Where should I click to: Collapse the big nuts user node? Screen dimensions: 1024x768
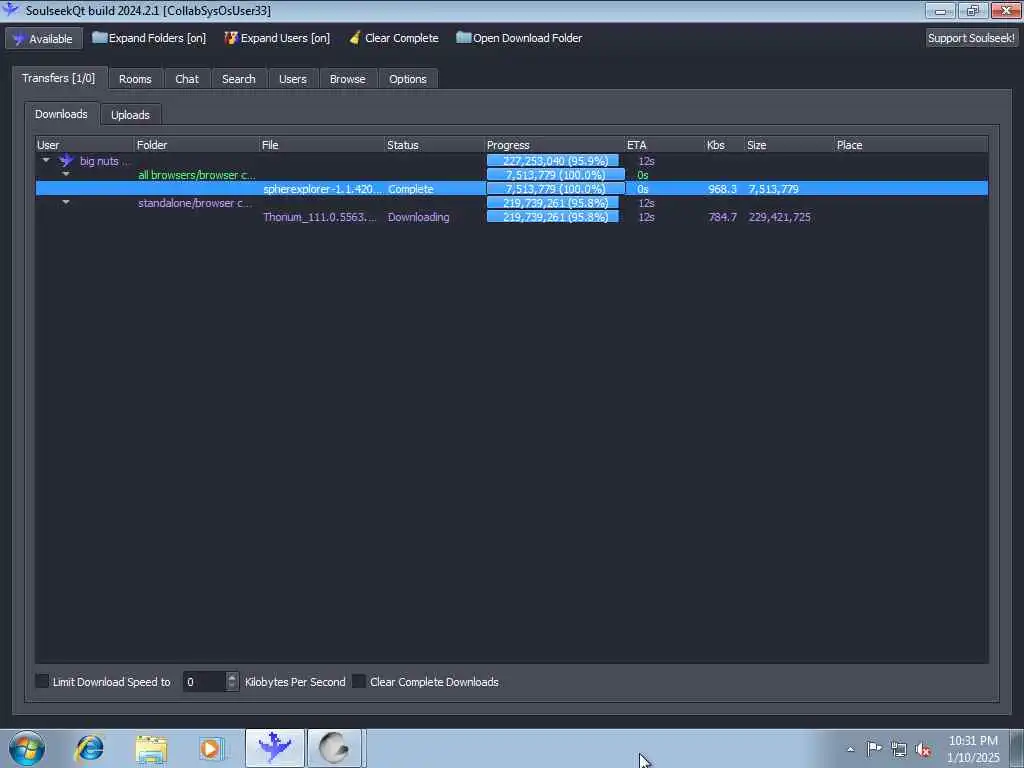(x=46, y=160)
